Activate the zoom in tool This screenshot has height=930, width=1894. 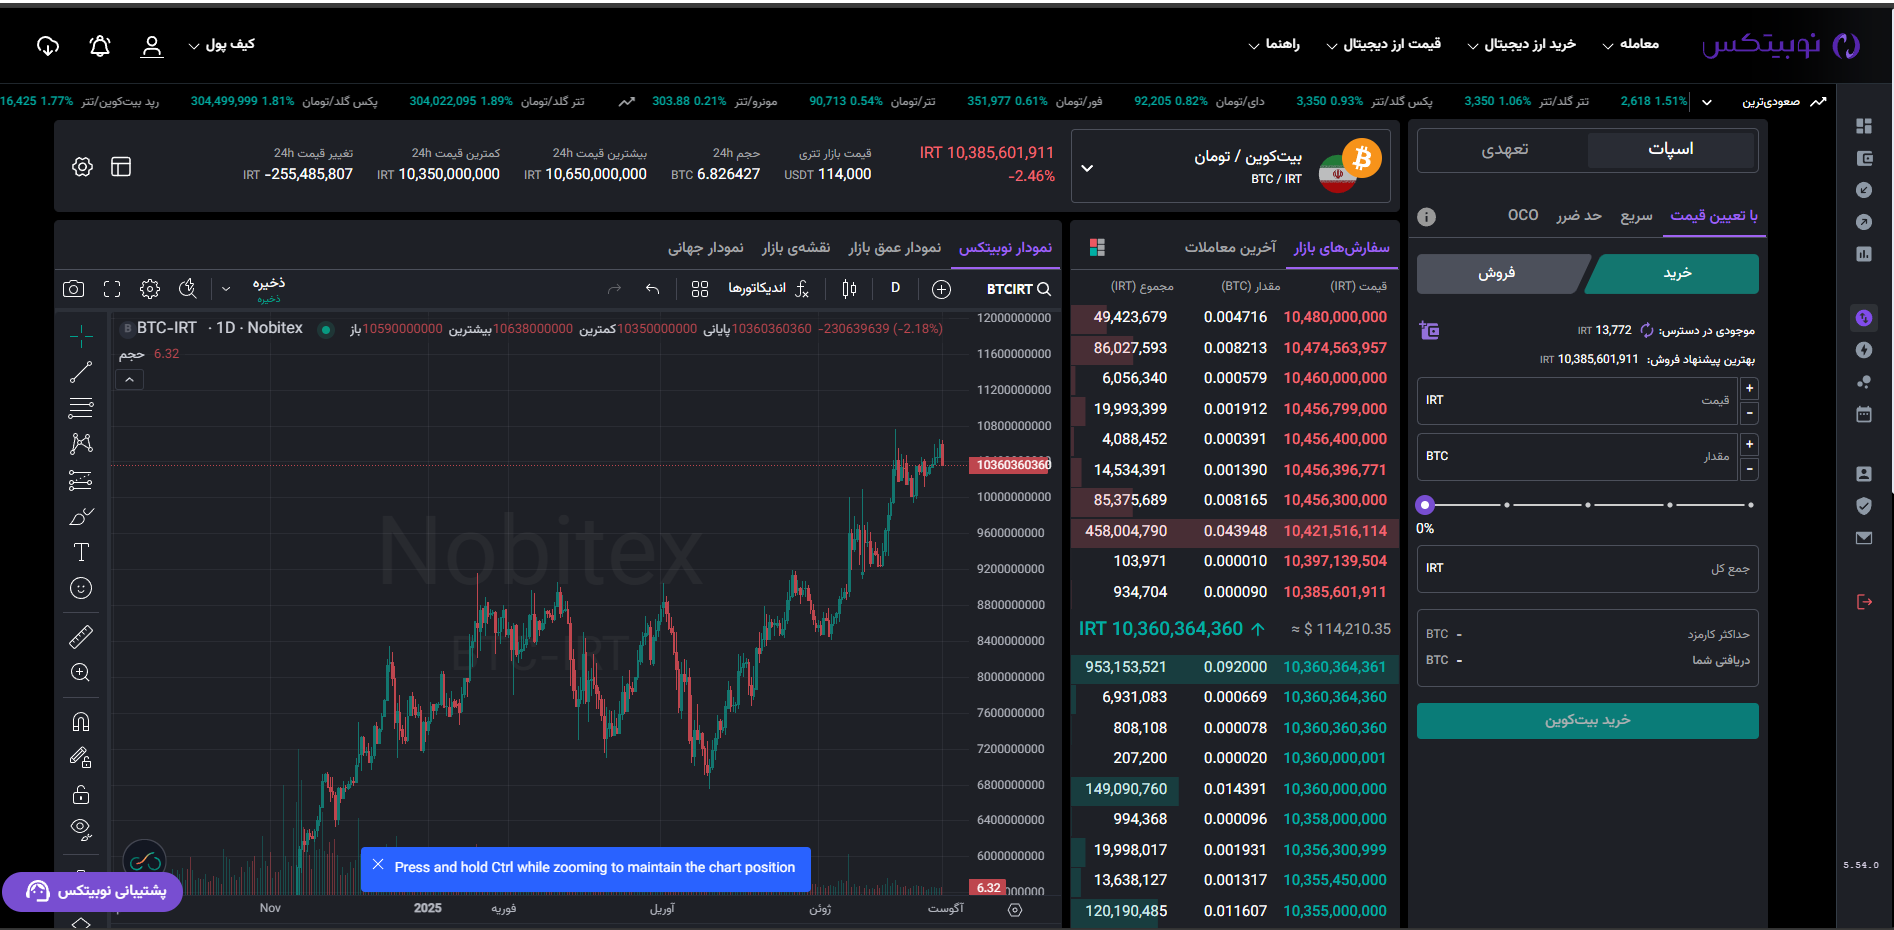(81, 673)
